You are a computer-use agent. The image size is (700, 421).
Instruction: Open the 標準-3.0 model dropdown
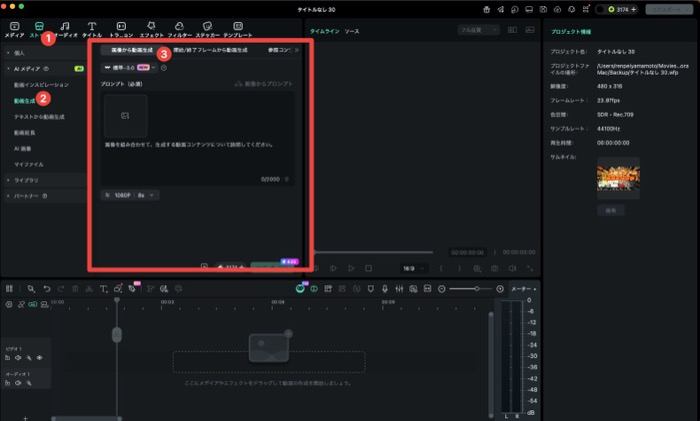pyautogui.click(x=130, y=67)
